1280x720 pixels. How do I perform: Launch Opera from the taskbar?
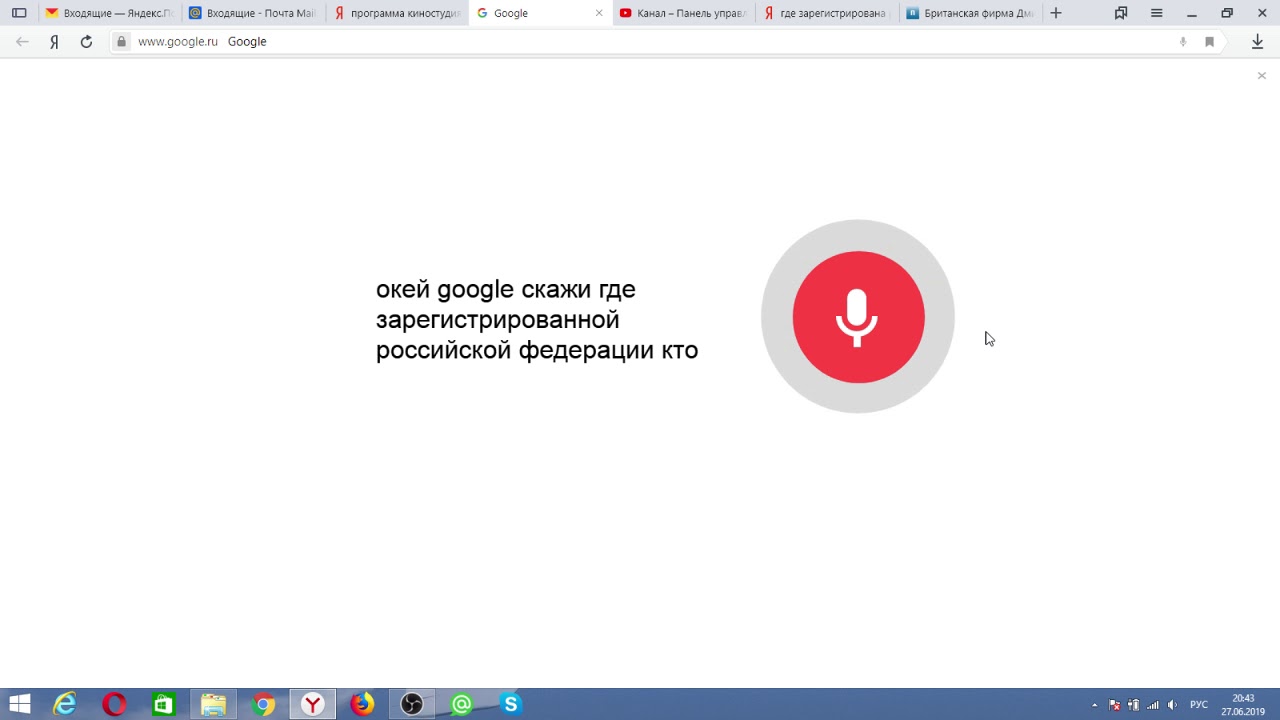coord(114,704)
